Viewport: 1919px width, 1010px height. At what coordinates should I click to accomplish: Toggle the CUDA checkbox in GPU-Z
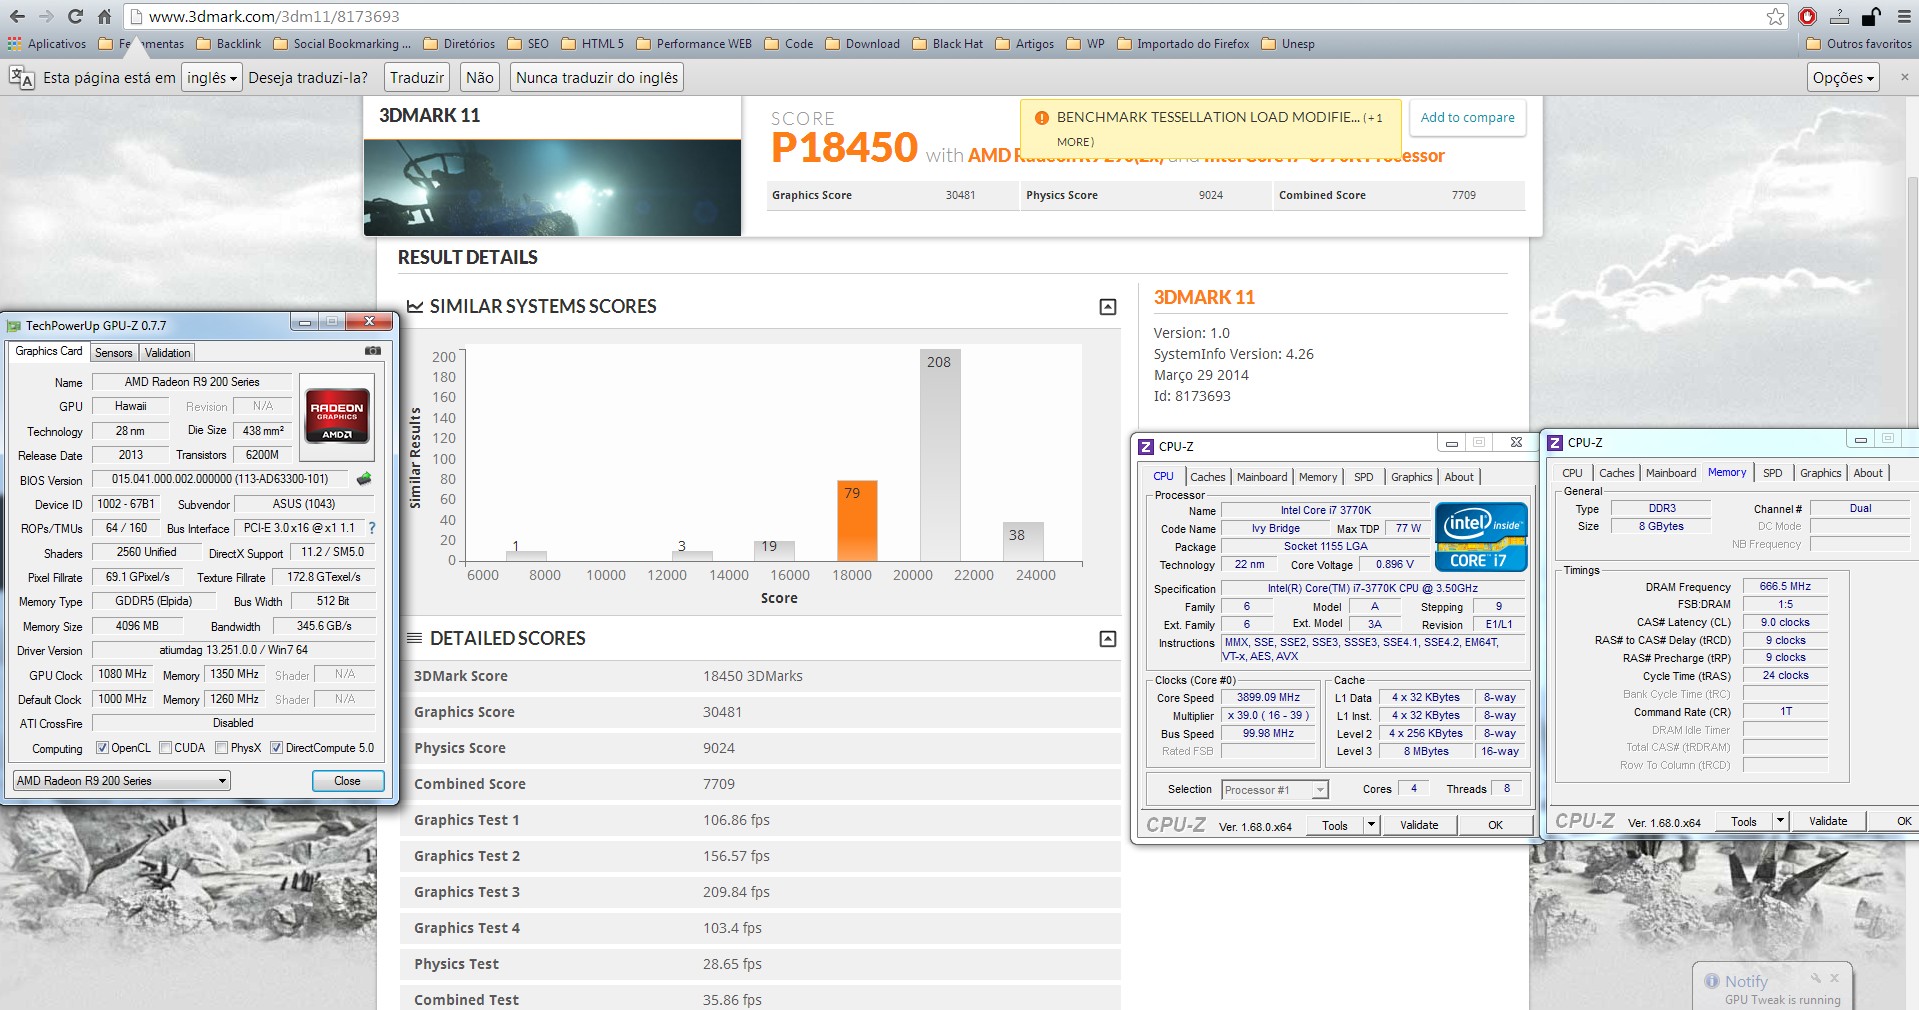(x=165, y=748)
